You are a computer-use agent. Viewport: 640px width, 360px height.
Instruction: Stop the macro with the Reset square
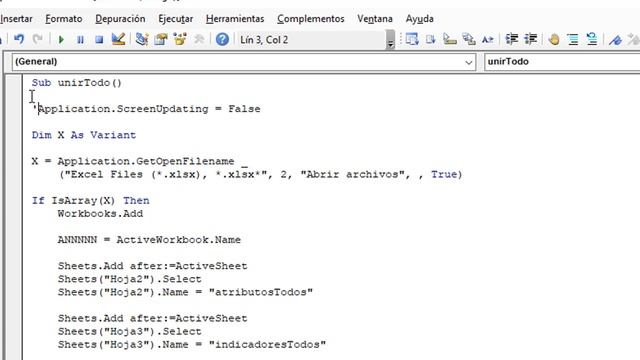click(x=99, y=40)
